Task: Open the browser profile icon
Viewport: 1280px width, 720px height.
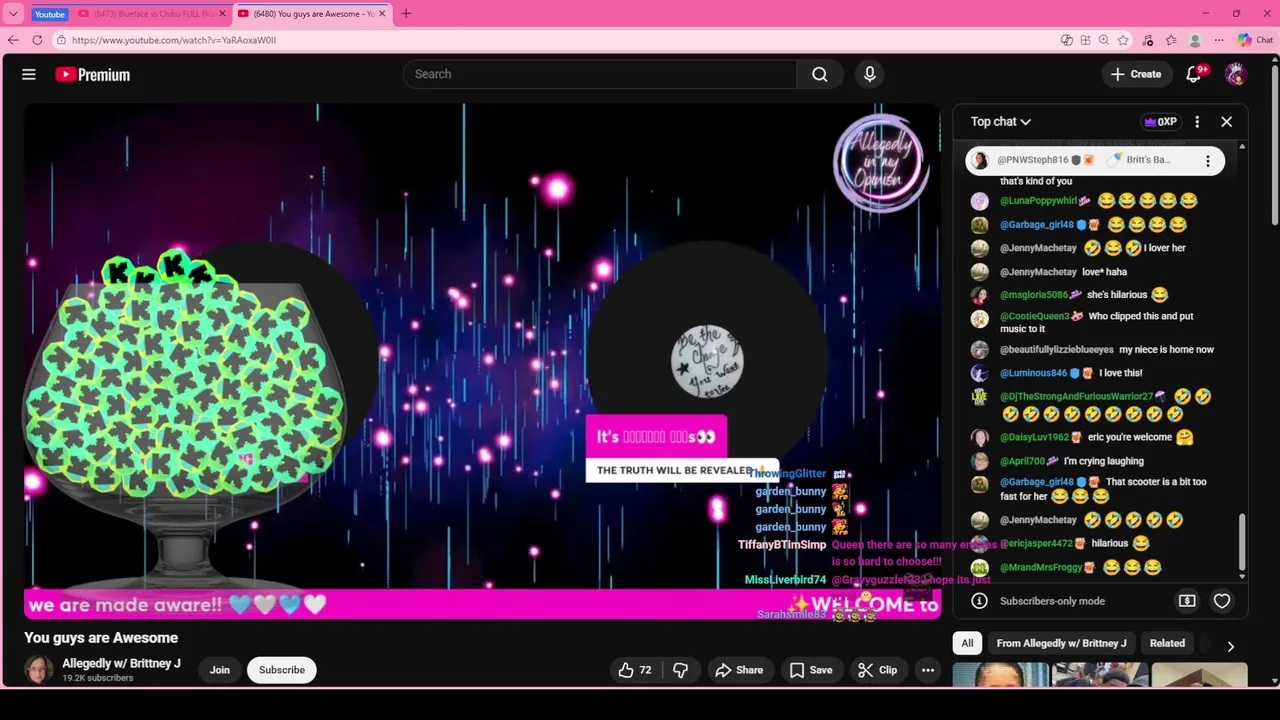Action: pos(1195,40)
